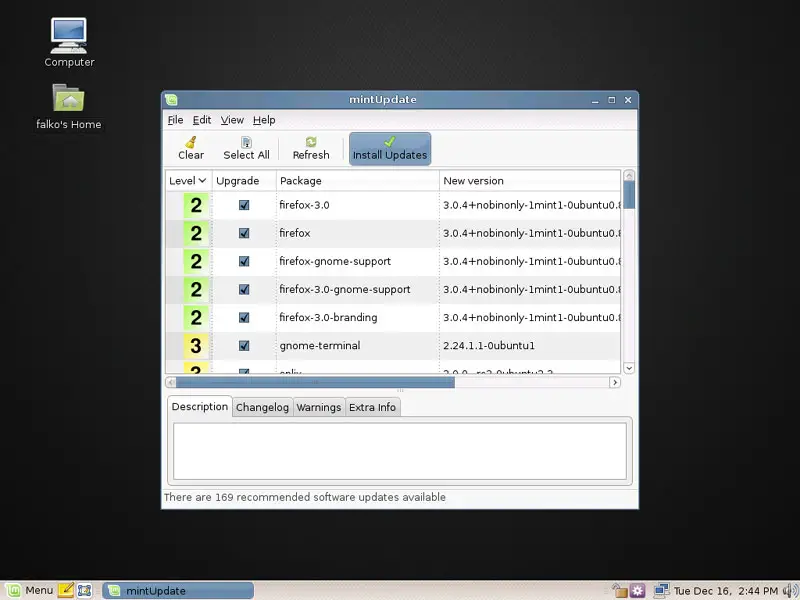Sort the list by the Package column header
Image resolution: width=800 pixels, height=600 pixels.
[357, 181]
